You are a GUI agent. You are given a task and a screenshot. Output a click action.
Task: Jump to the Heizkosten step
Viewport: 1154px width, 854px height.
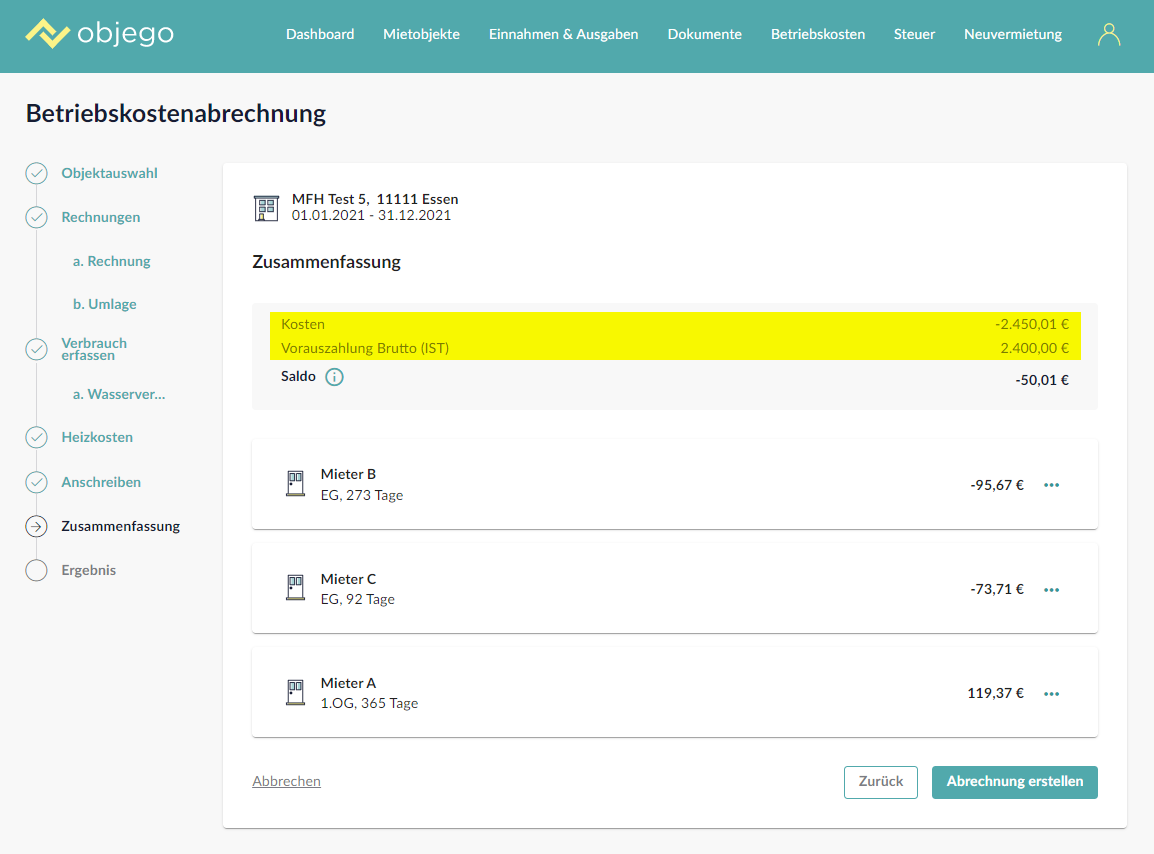[97, 437]
